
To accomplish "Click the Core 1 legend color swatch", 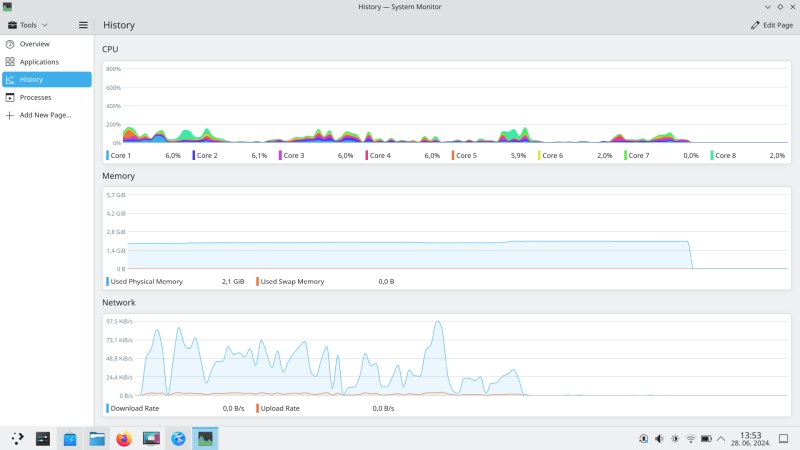I will (x=108, y=156).
